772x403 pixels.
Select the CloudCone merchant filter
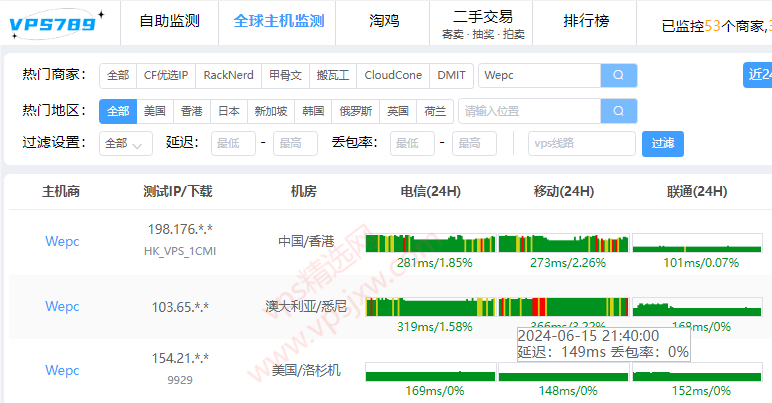(x=393, y=75)
